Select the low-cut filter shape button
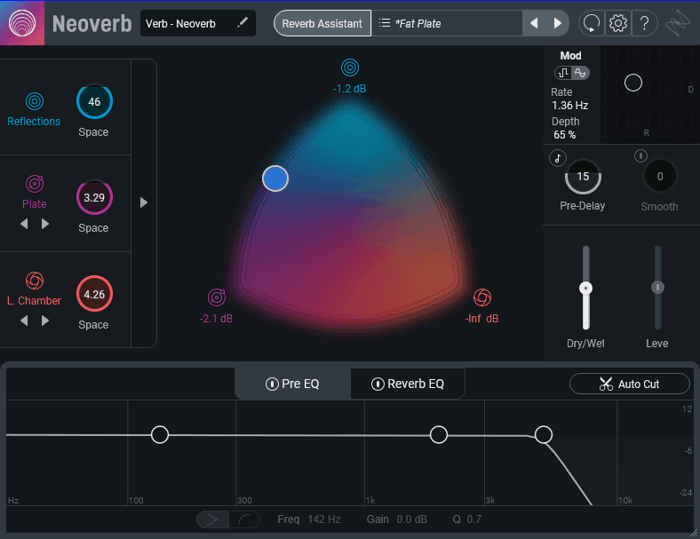The image size is (700, 539). (x=212, y=519)
